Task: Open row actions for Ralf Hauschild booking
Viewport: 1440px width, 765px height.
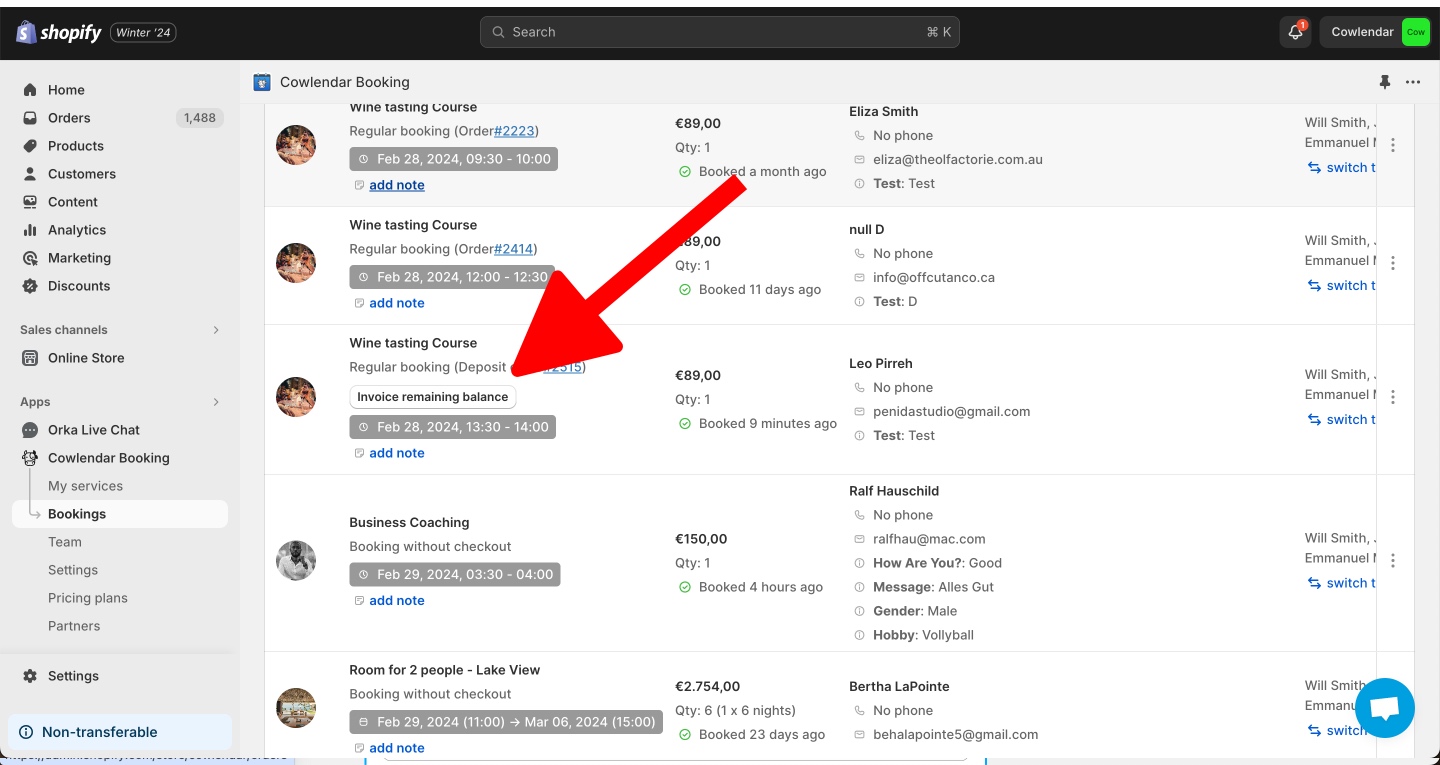Action: coord(1392,561)
